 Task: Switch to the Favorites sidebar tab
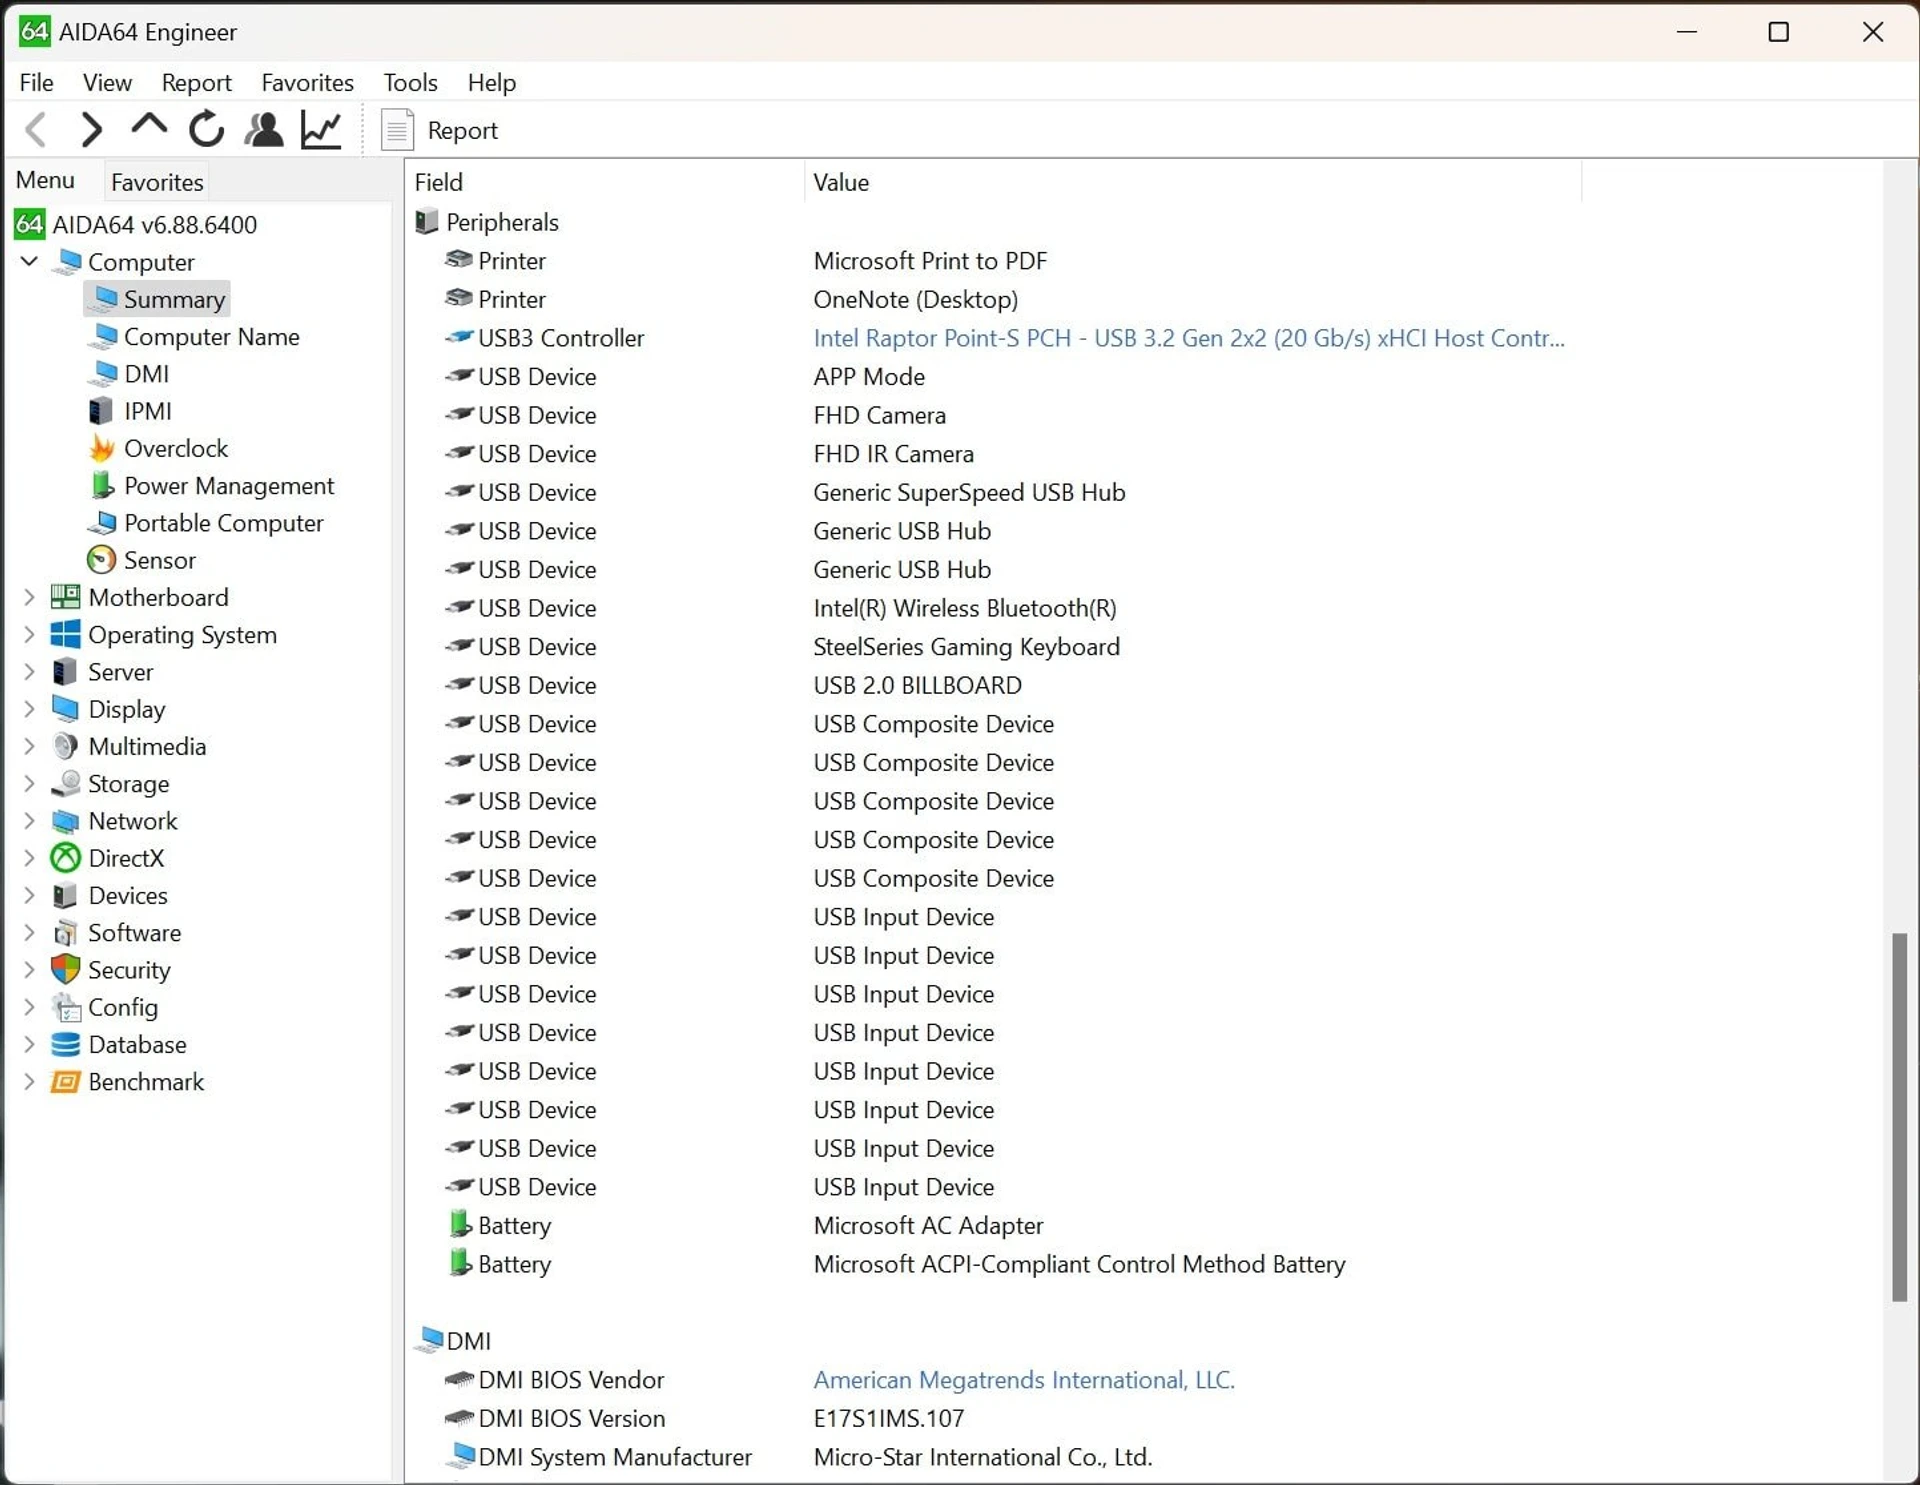pyautogui.click(x=157, y=182)
